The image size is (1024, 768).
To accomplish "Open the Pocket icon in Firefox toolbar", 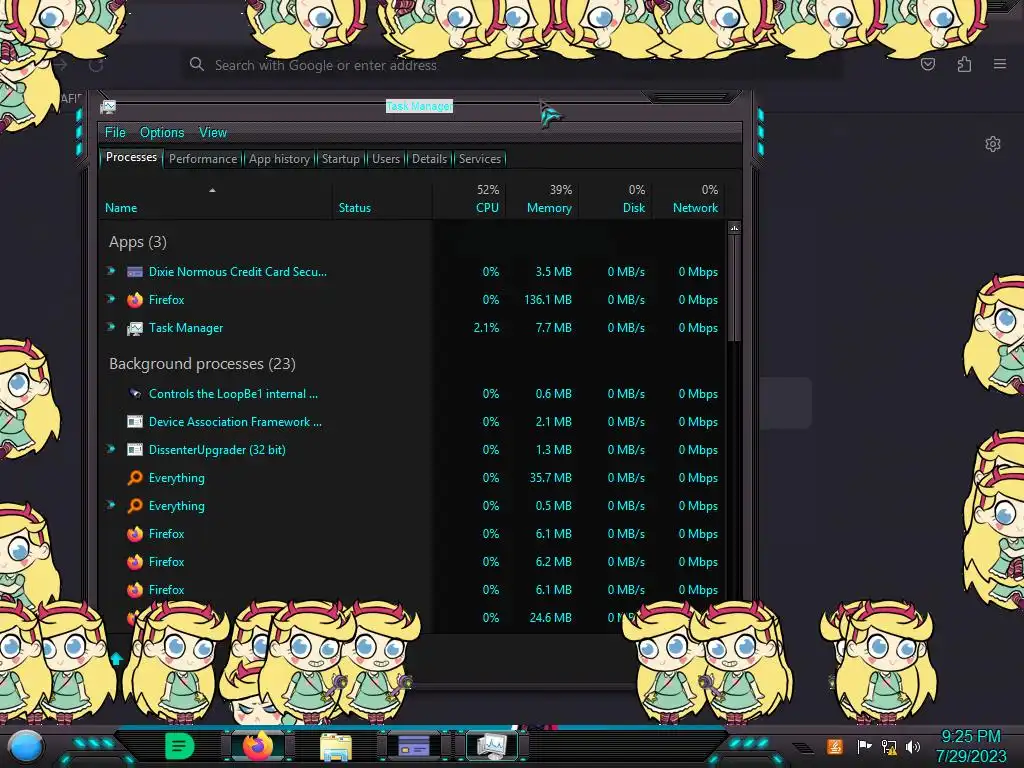I will pyautogui.click(x=927, y=64).
